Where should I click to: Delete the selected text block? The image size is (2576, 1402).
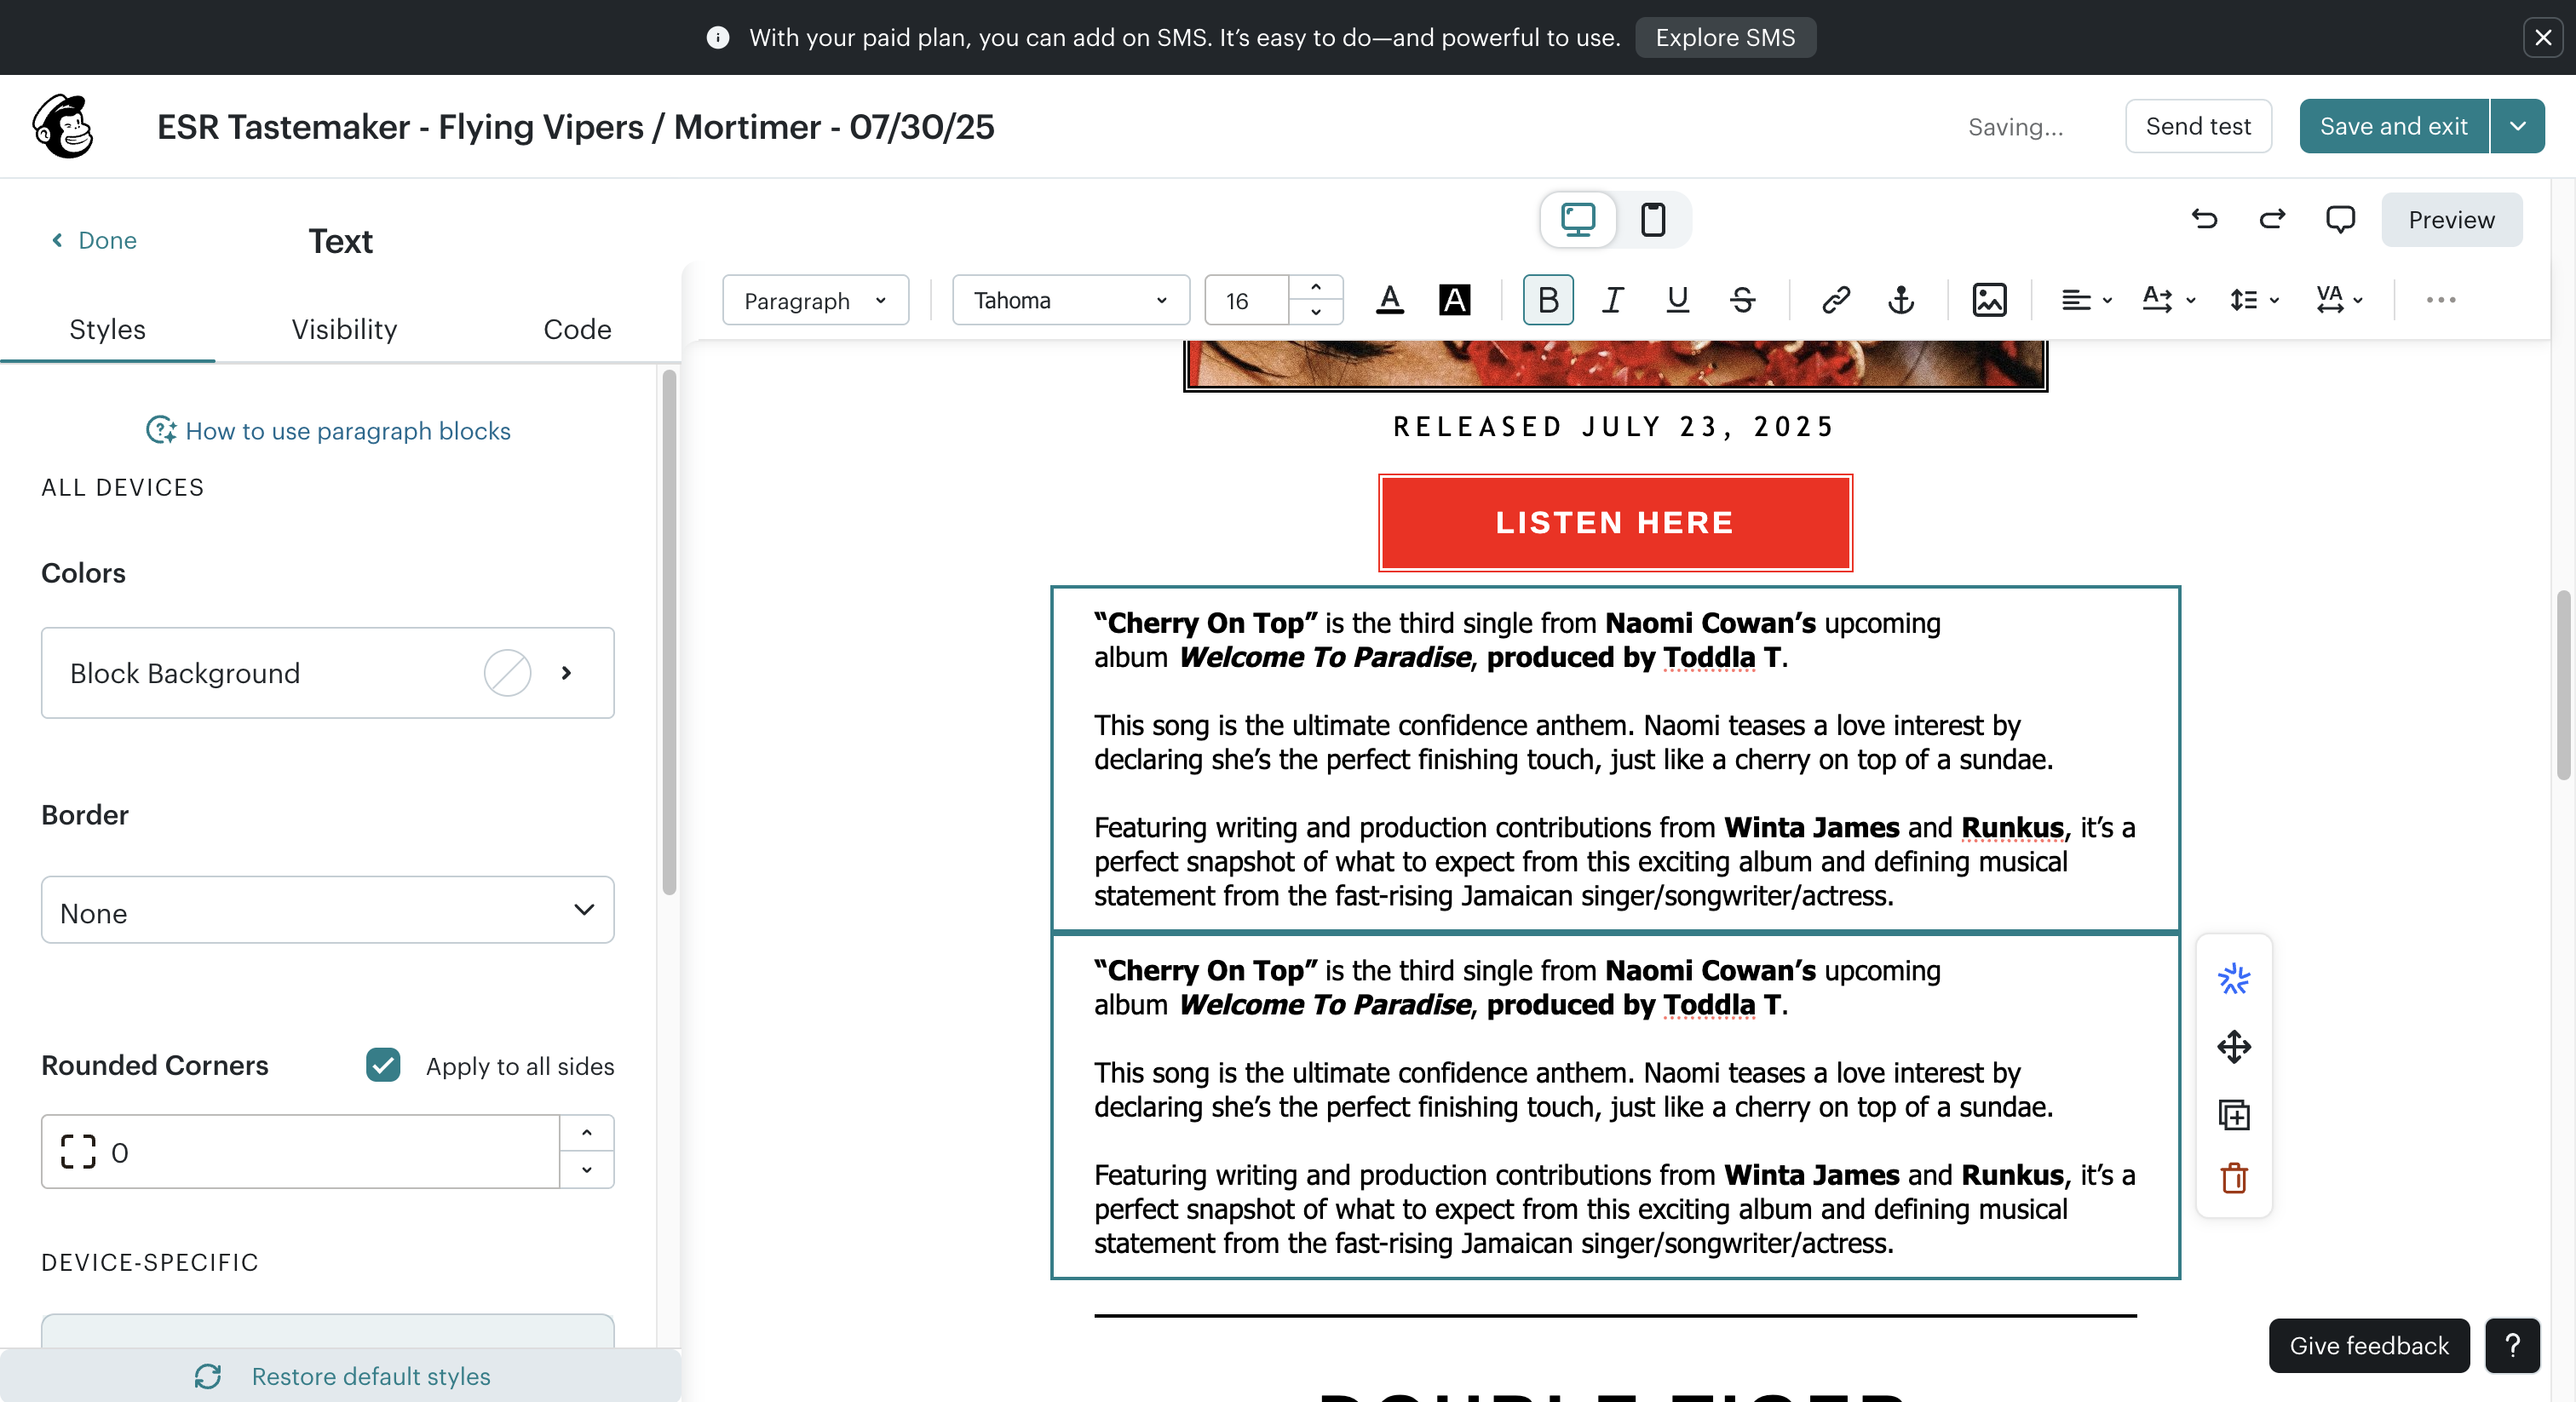2234,1178
